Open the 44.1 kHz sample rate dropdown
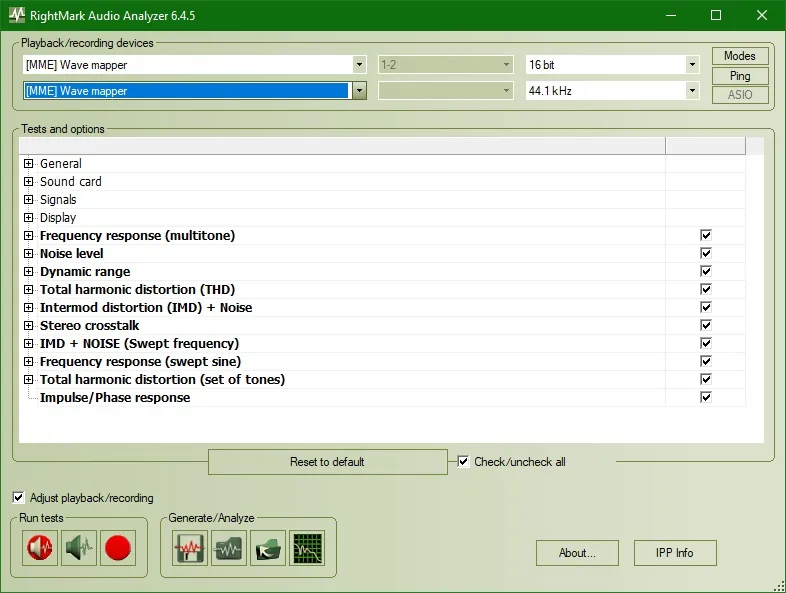The image size is (786, 593). coord(692,91)
